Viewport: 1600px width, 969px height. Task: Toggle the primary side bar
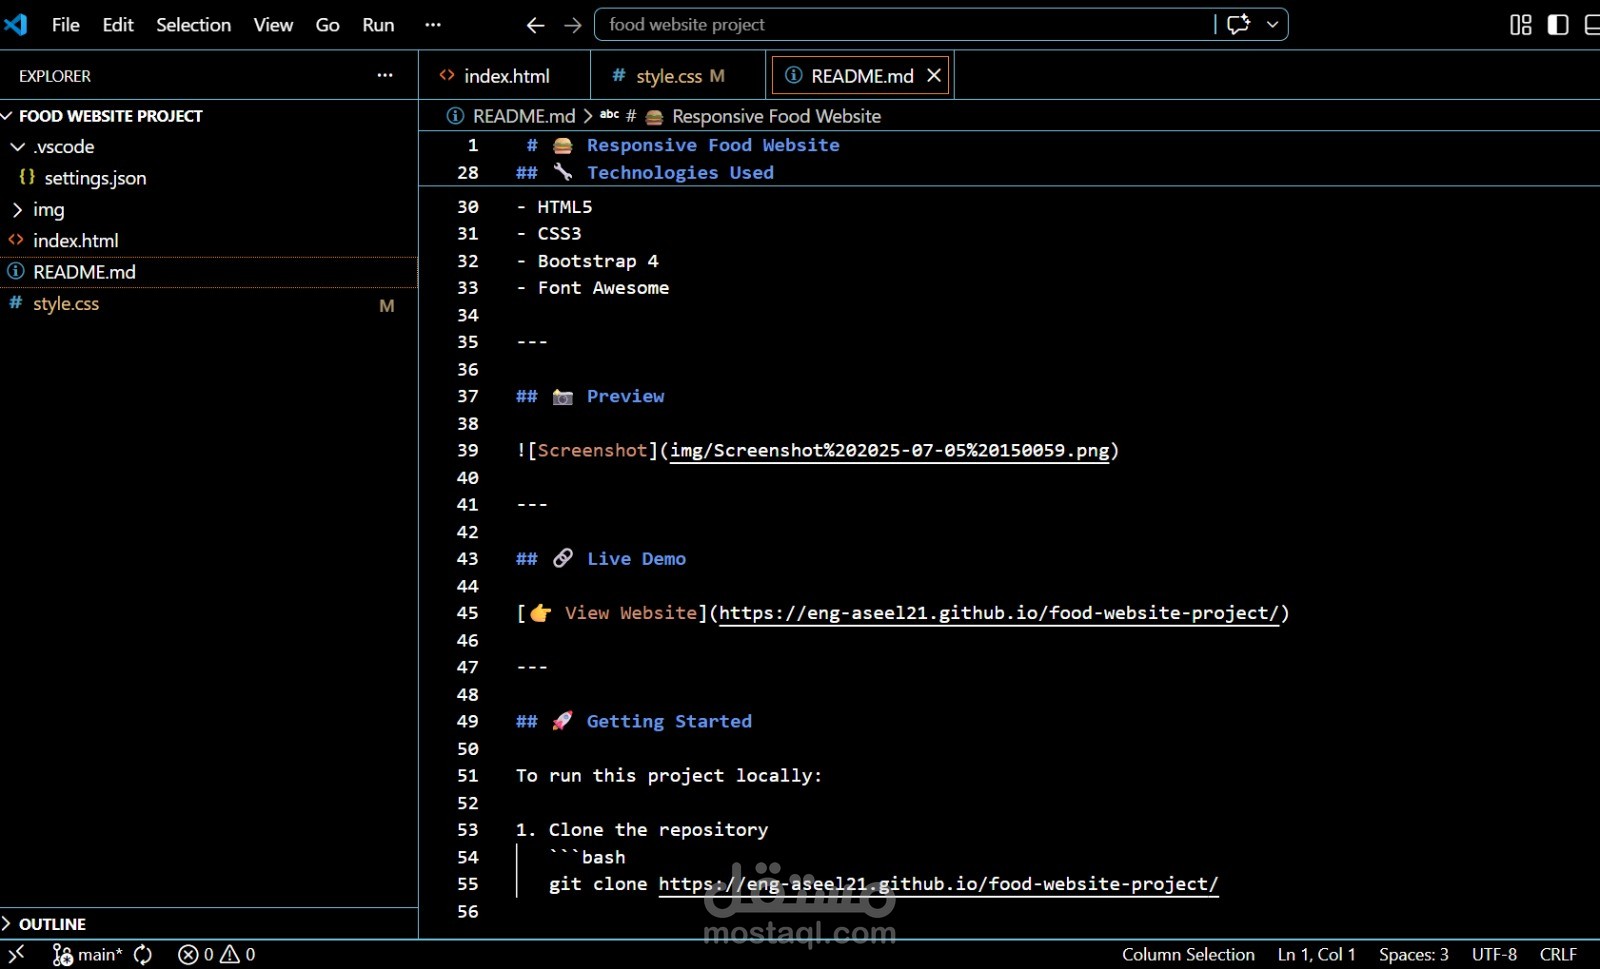coord(1558,25)
